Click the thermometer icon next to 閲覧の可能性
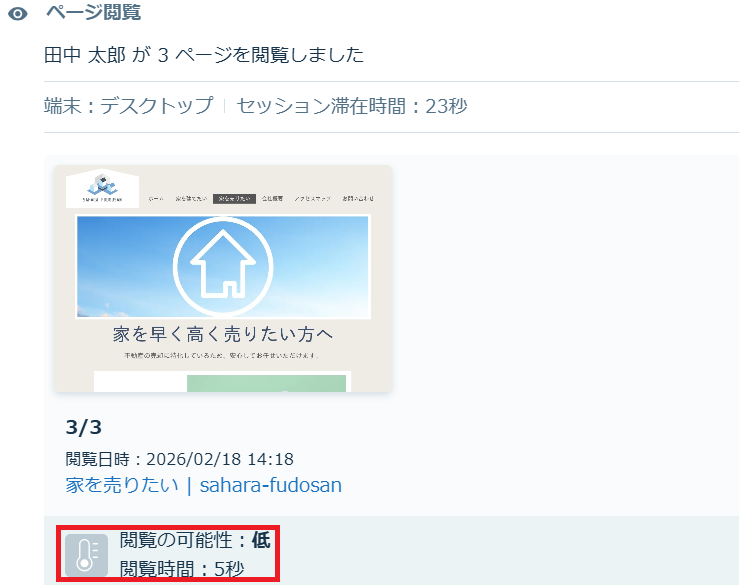 [x=86, y=555]
